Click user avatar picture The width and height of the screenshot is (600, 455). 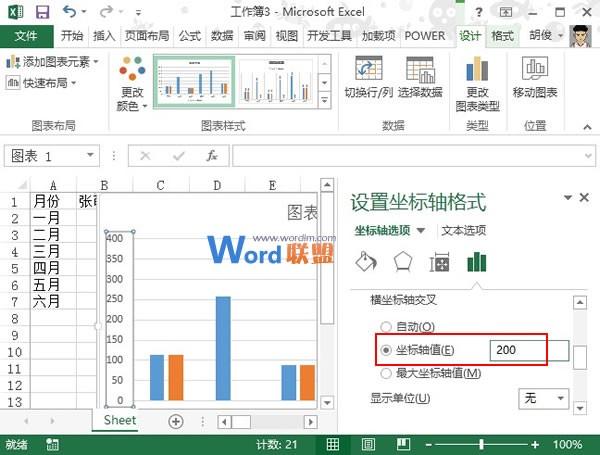click(x=580, y=36)
